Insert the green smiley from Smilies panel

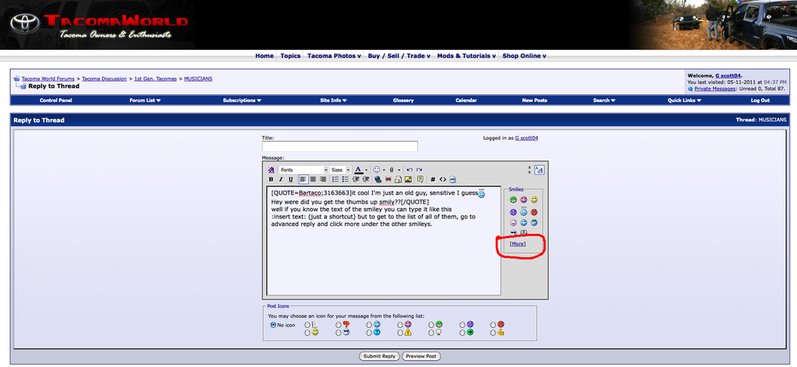(x=513, y=200)
